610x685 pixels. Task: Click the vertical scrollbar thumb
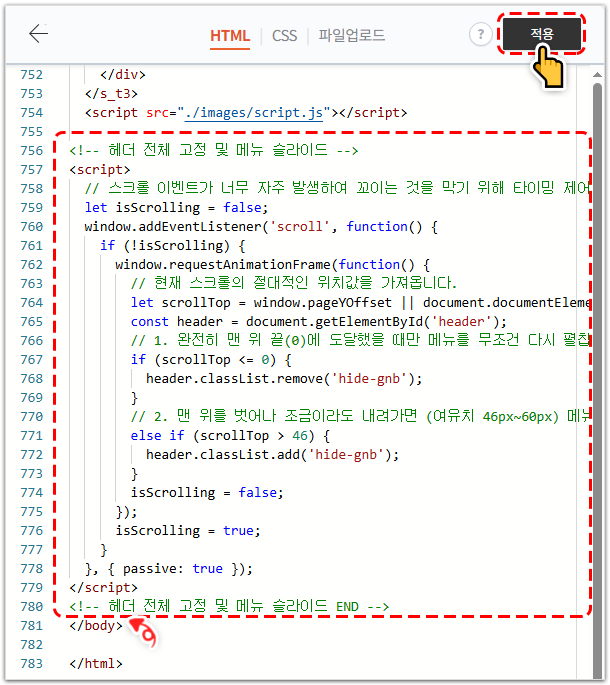597,380
